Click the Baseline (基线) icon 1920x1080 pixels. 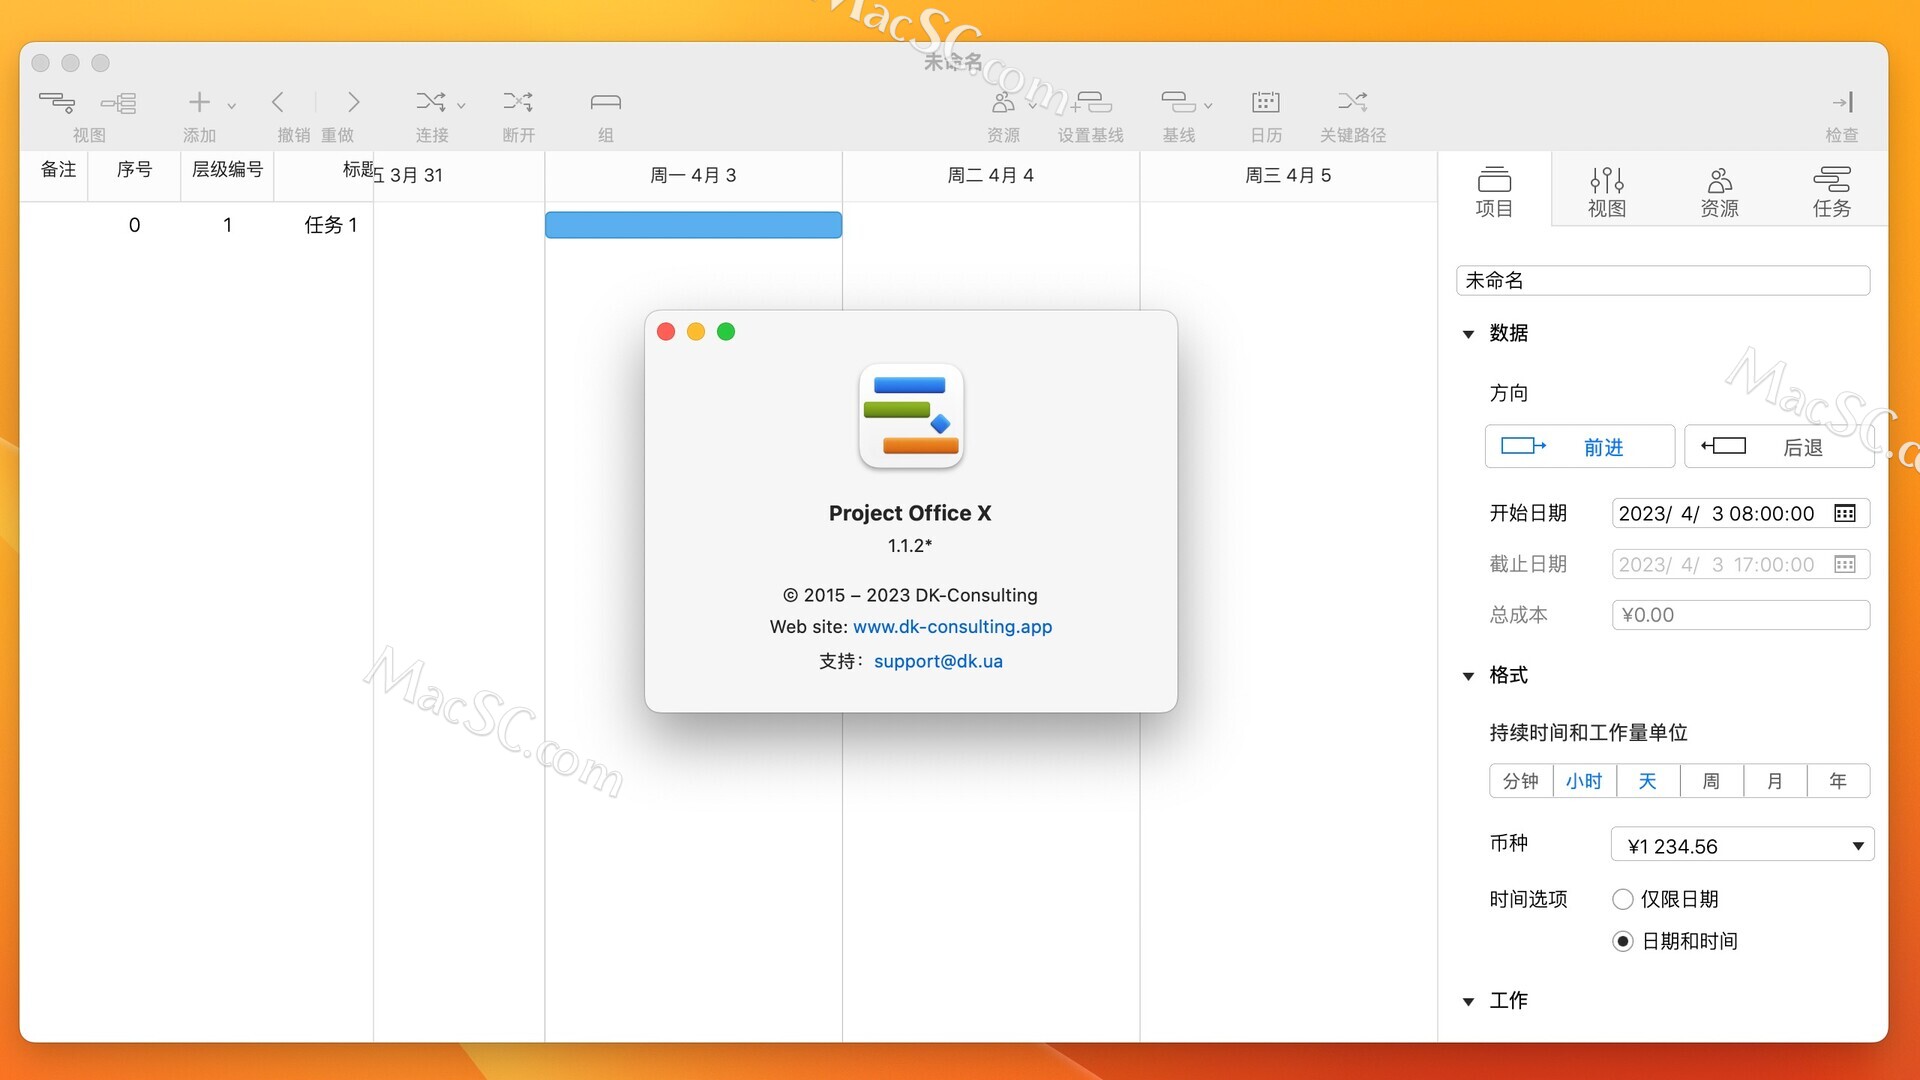click(1178, 102)
